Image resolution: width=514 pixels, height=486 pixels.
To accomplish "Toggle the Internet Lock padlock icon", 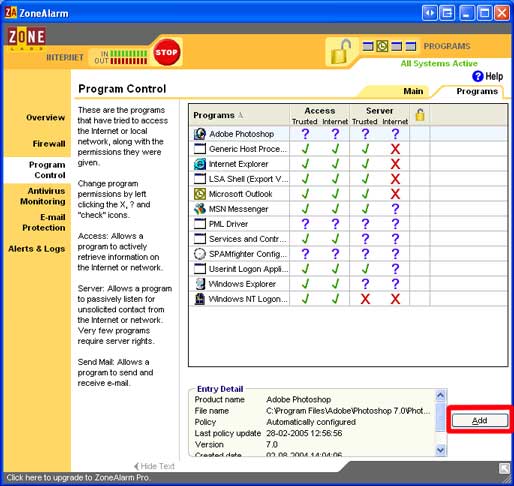I will pyautogui.click(x=340, y=52).
